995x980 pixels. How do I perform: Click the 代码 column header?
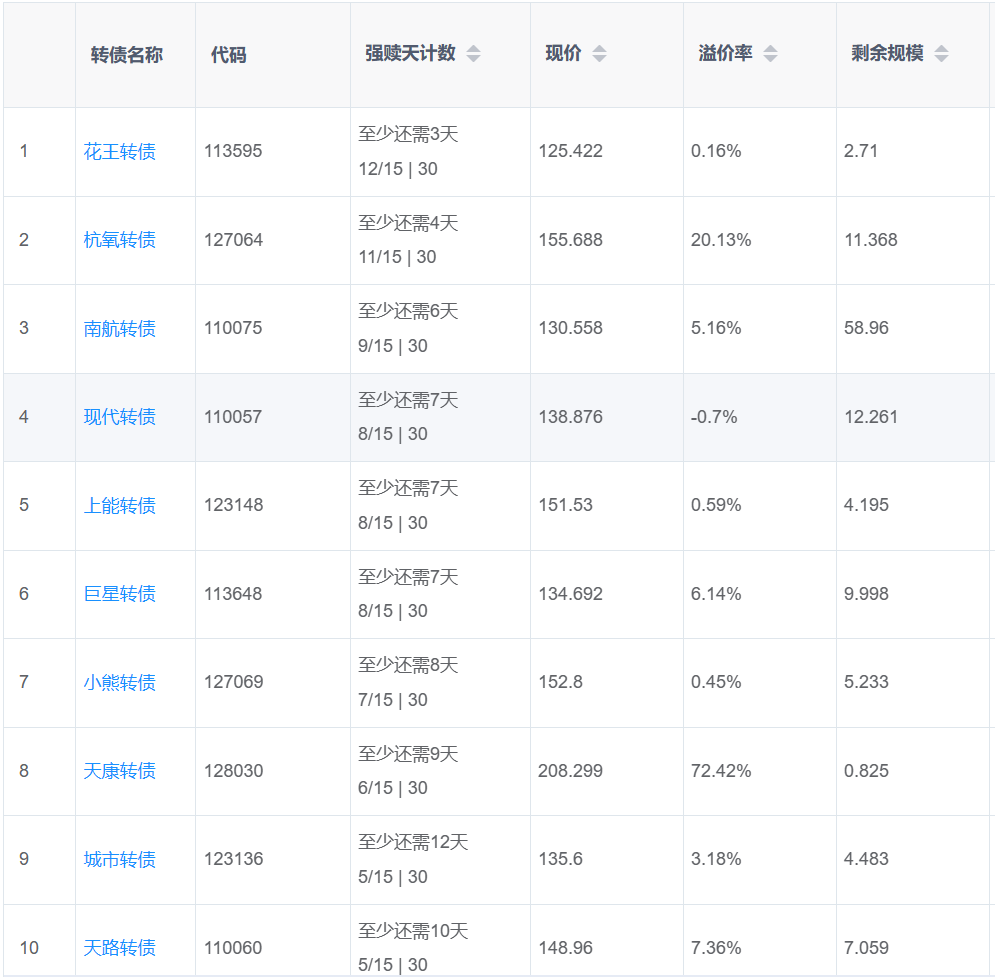(228, 55)
